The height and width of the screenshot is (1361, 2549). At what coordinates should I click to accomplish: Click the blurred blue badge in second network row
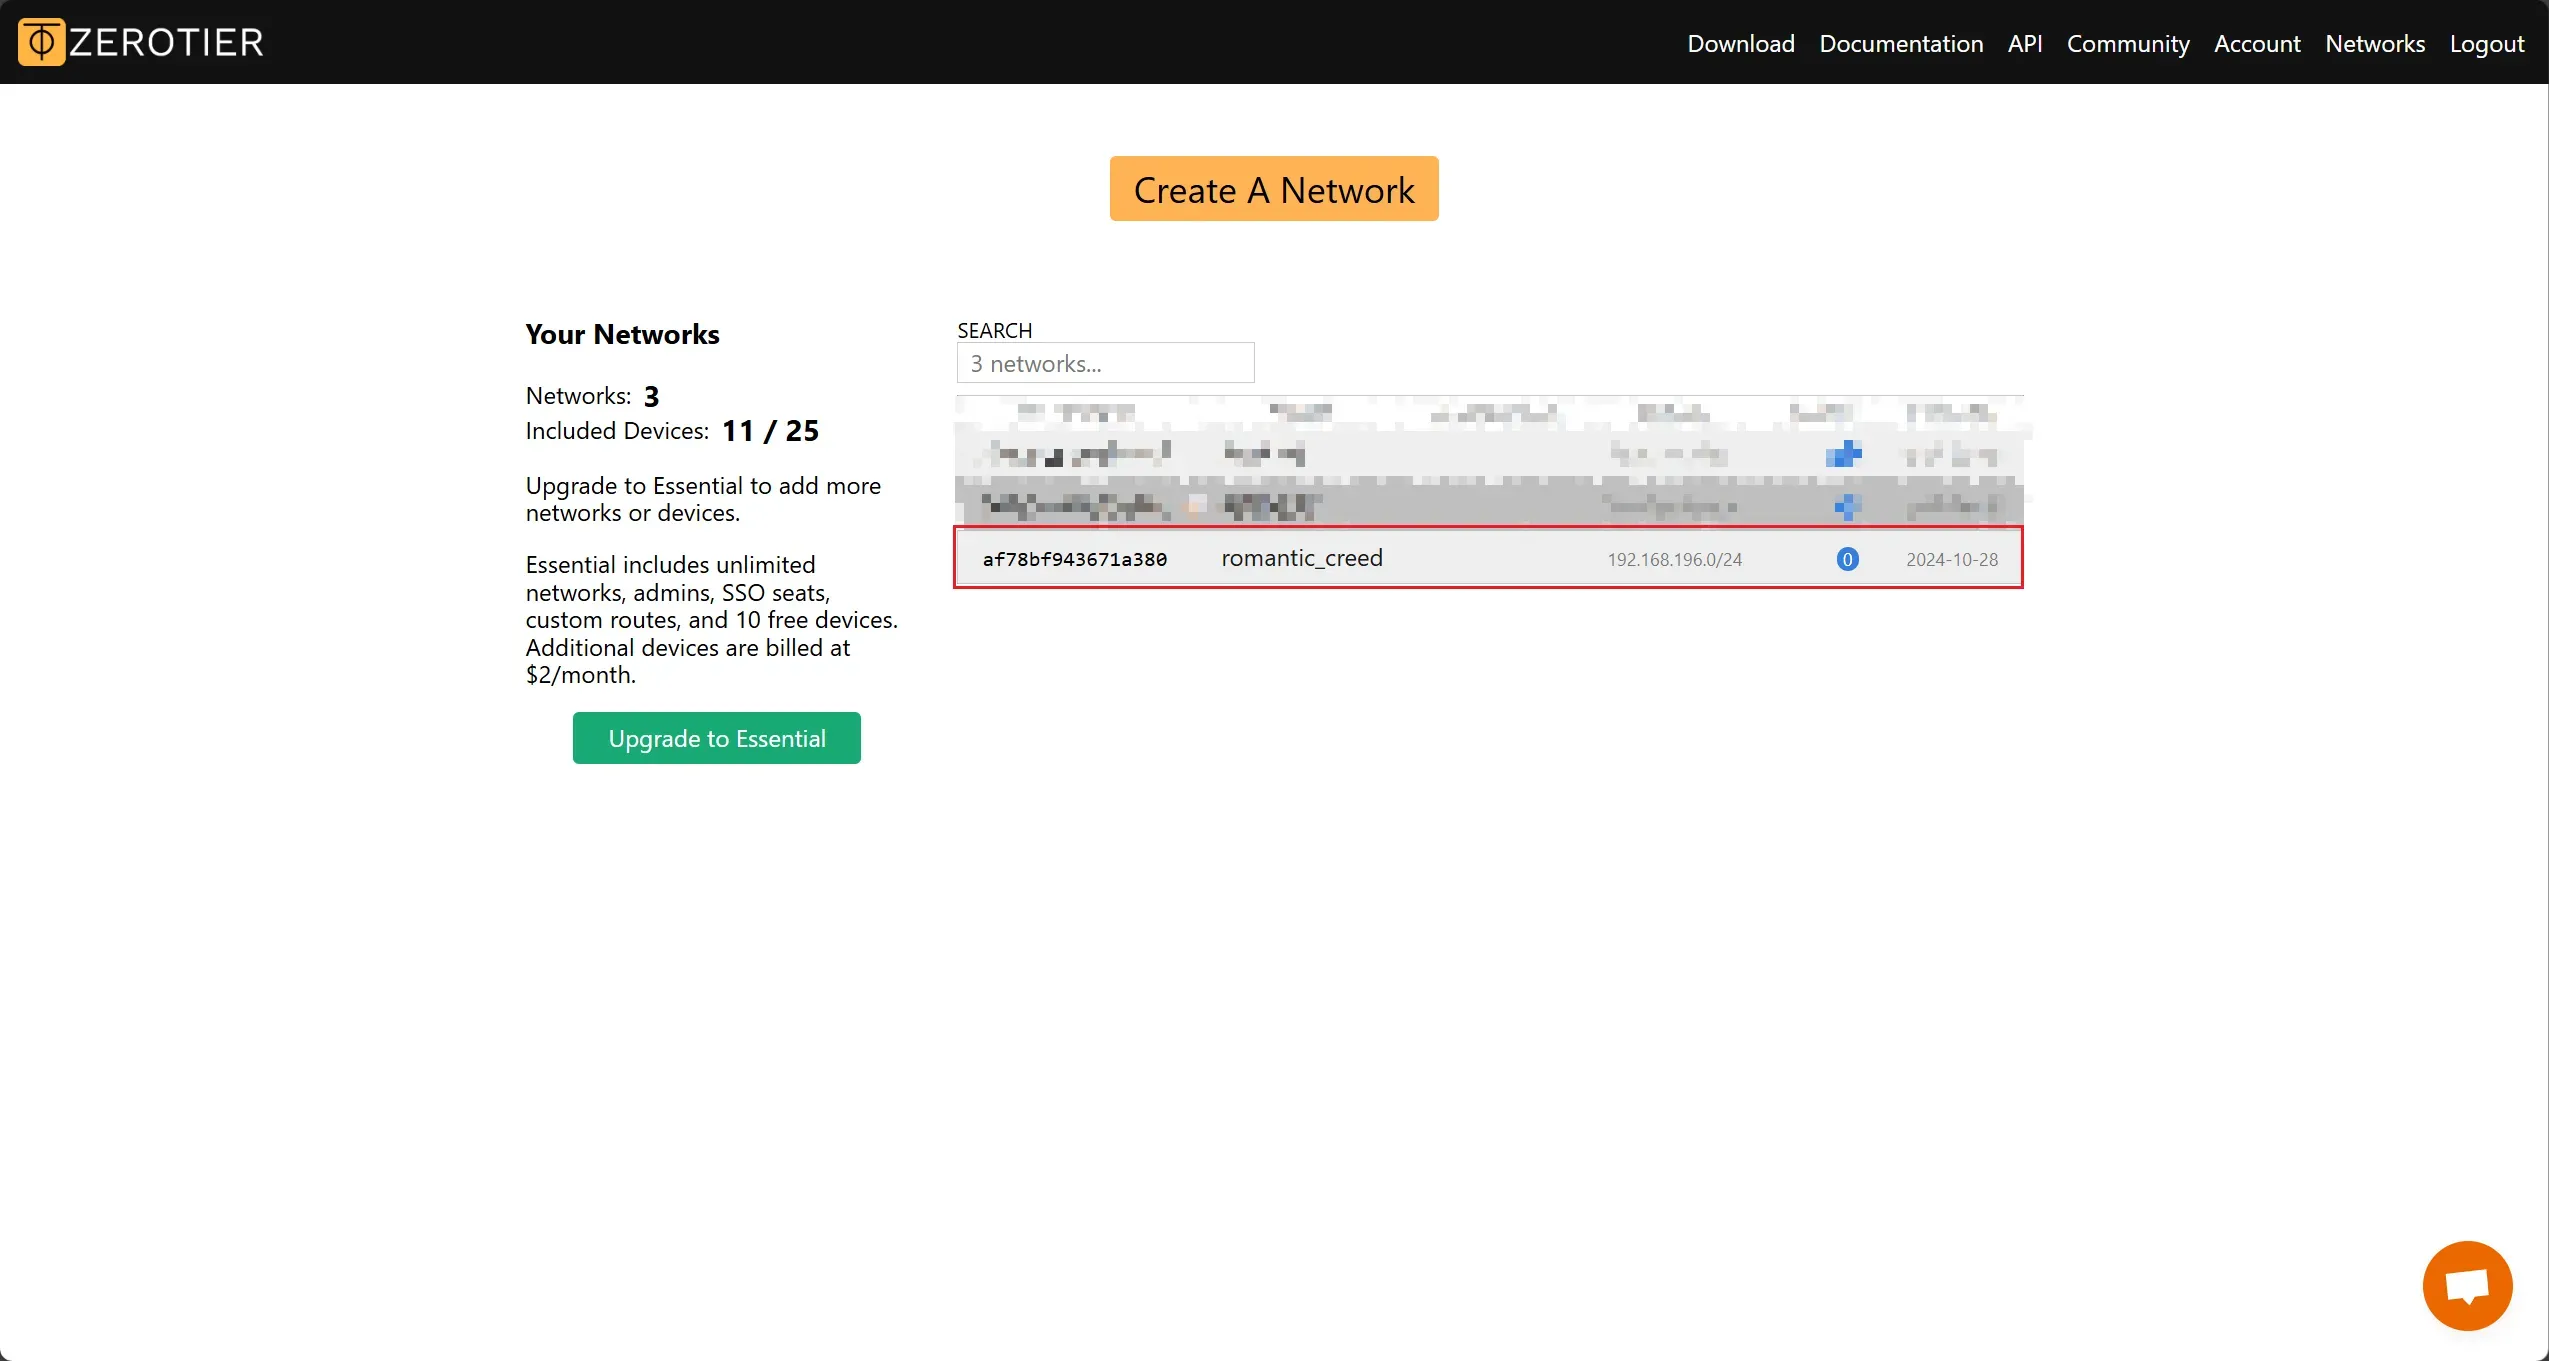tap(1846, 507)
